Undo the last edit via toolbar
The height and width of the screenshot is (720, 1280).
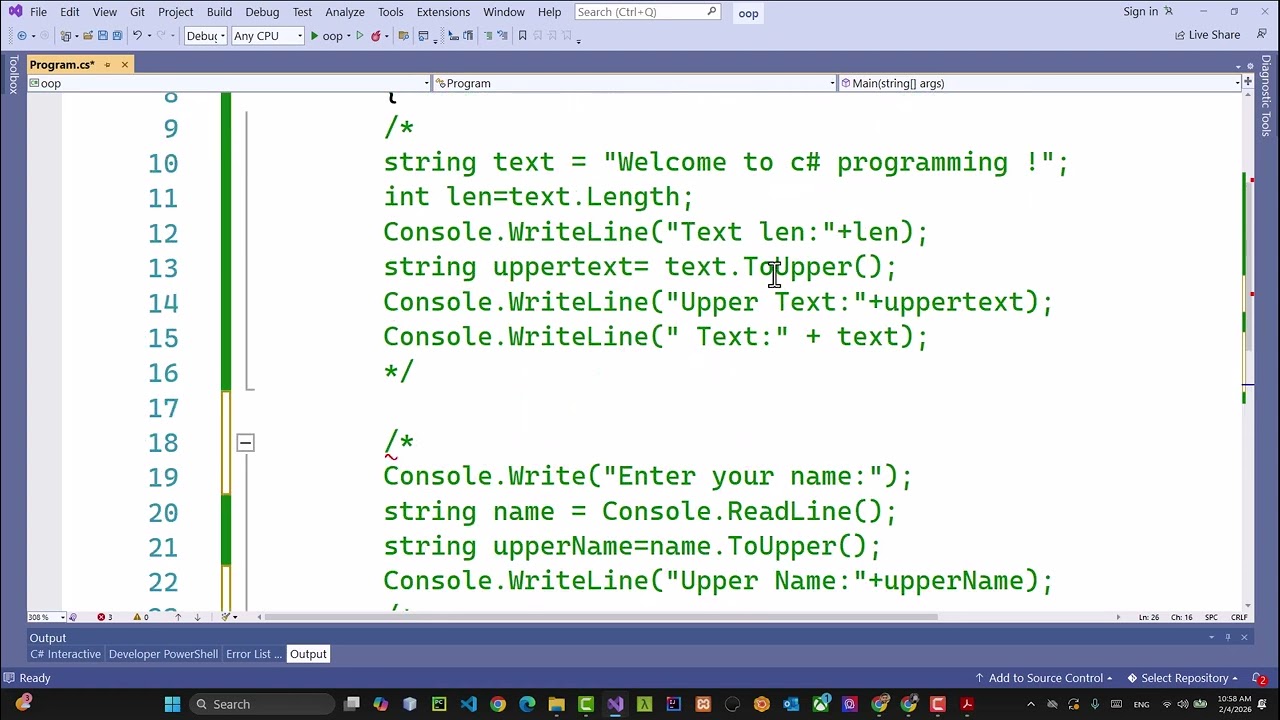click(x=137, y=36)
